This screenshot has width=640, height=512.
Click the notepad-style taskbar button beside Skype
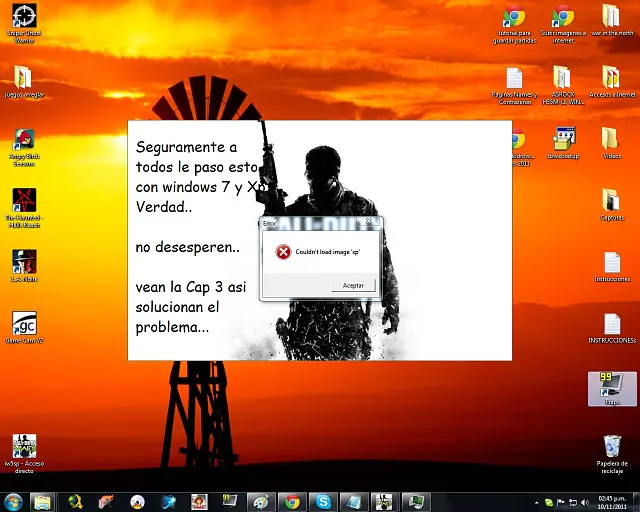click(x=353, y=502)
